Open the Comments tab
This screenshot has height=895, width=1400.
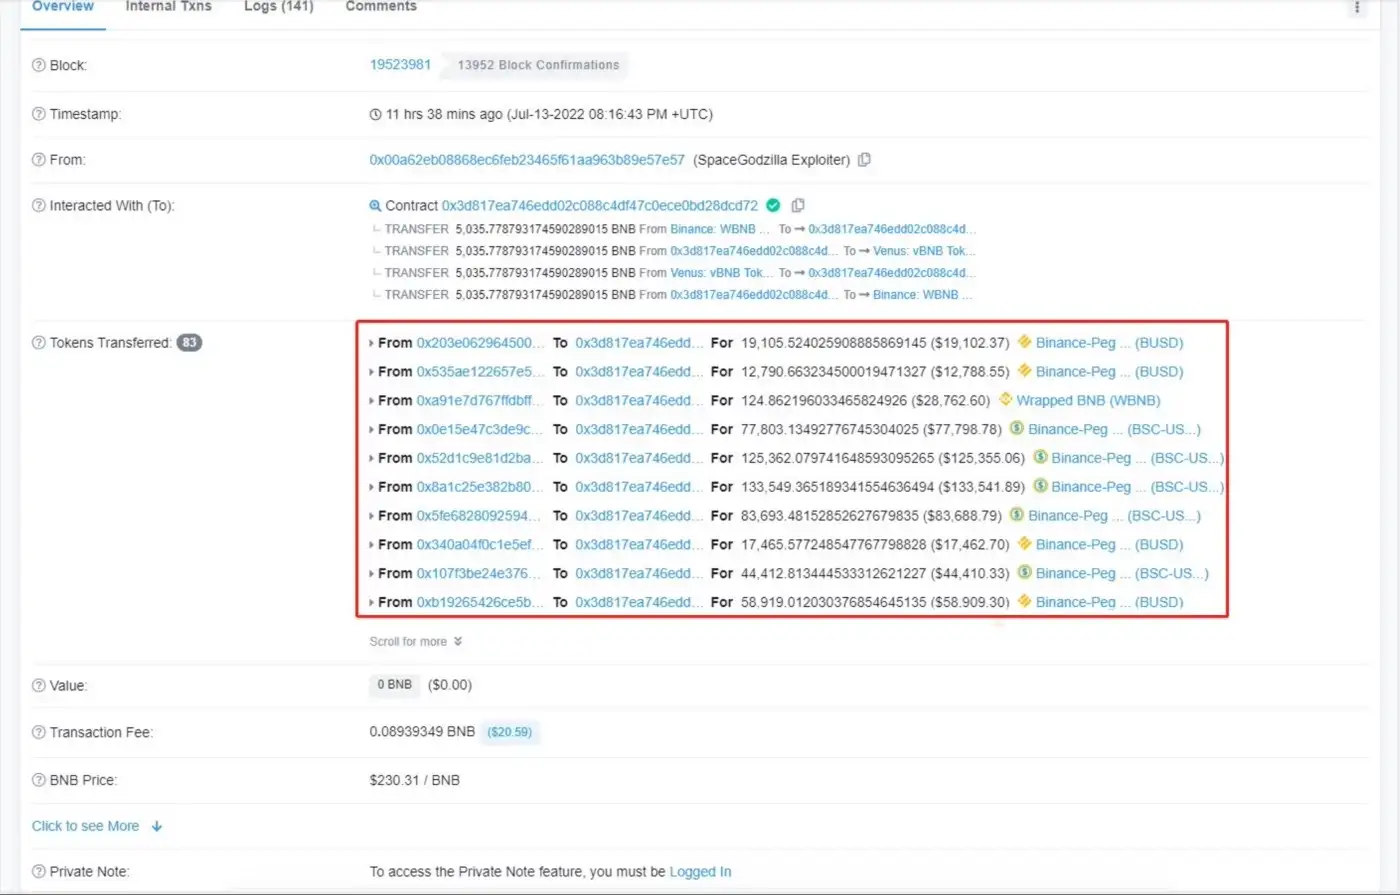tap(381, 7)
